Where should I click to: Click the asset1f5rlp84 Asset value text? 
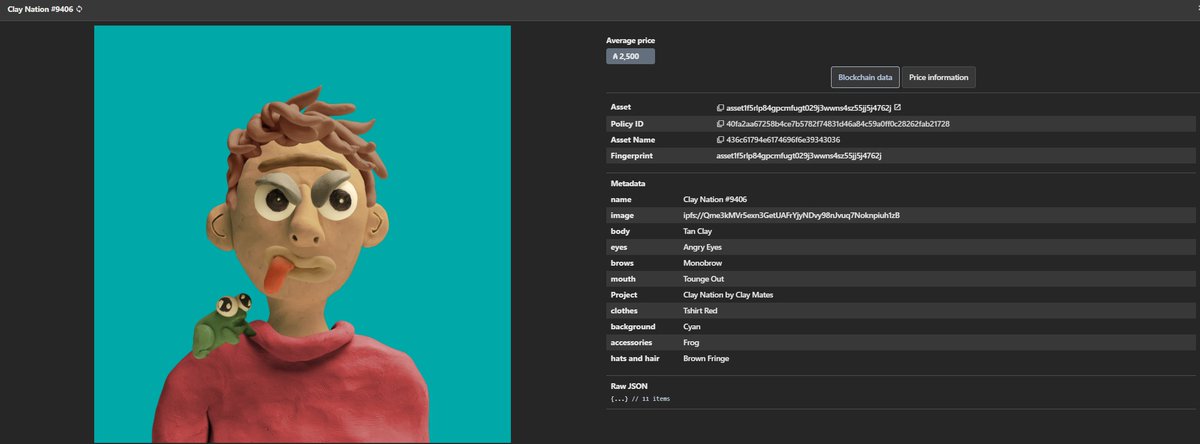[808, 107]
